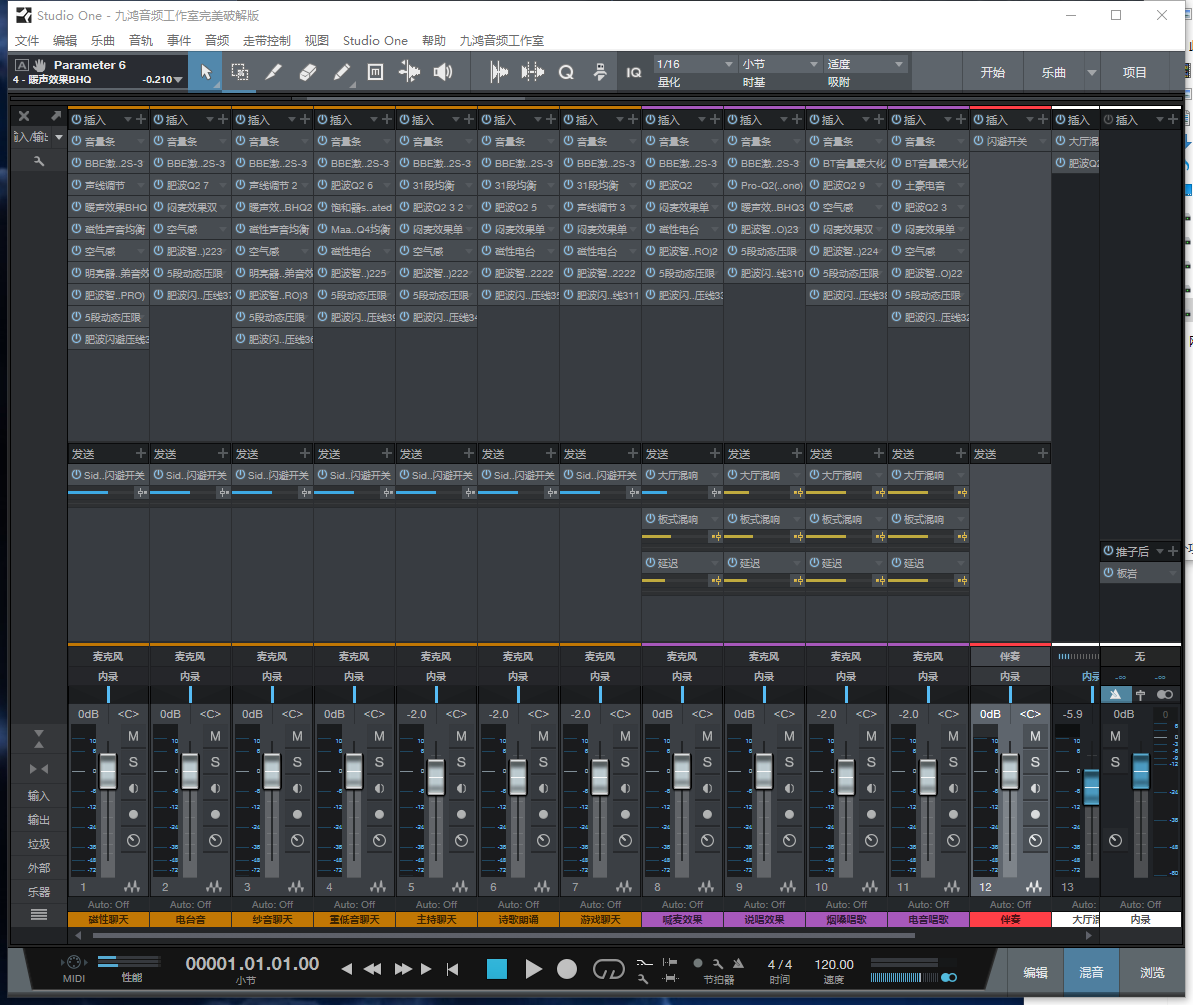
Task: Open the 走带控制 menu
Action: [x=267, y=41]
